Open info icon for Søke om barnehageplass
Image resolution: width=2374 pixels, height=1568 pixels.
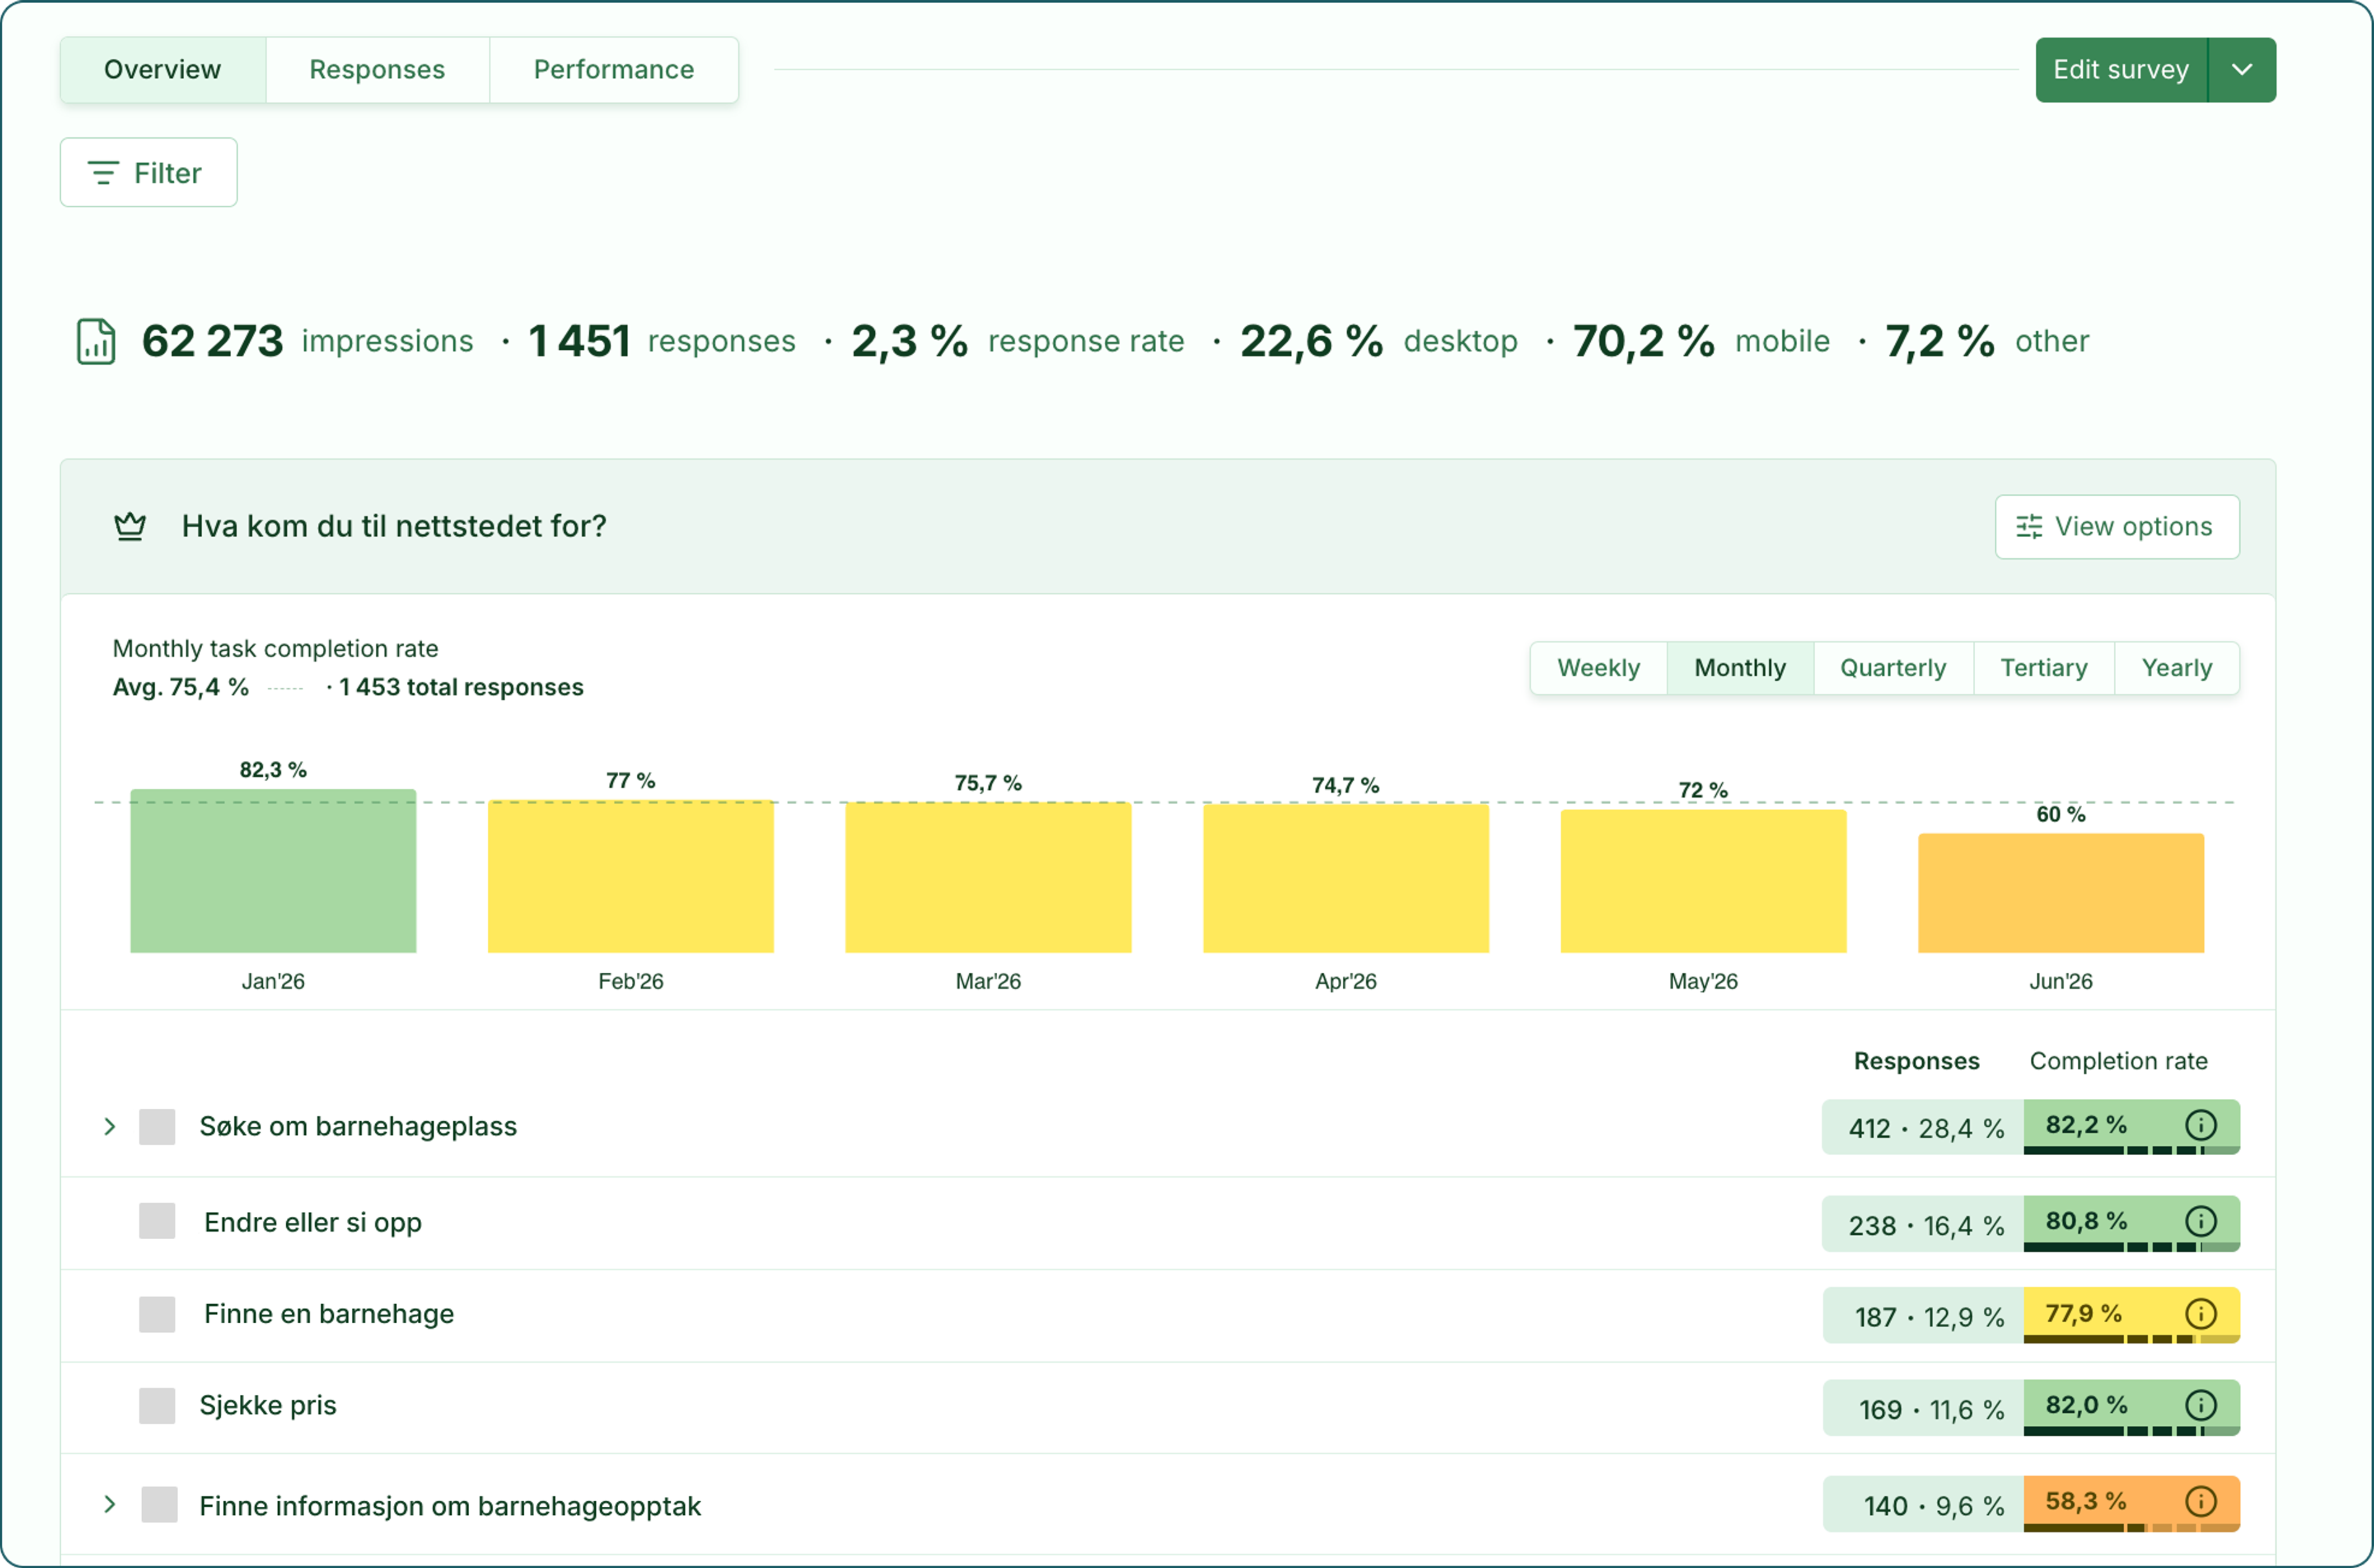pyautogui.click(x=2200, y=1125)
